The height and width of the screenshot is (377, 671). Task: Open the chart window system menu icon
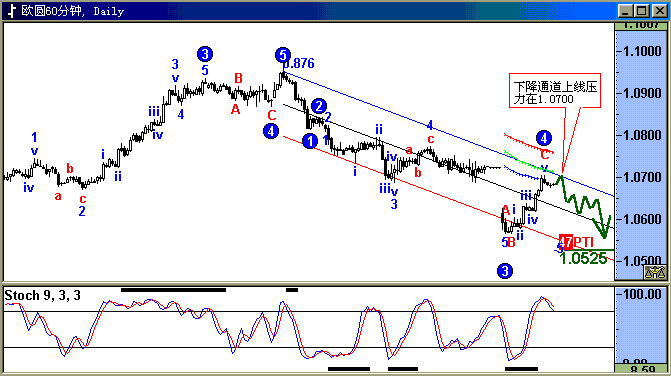click(x=12, y=10)
